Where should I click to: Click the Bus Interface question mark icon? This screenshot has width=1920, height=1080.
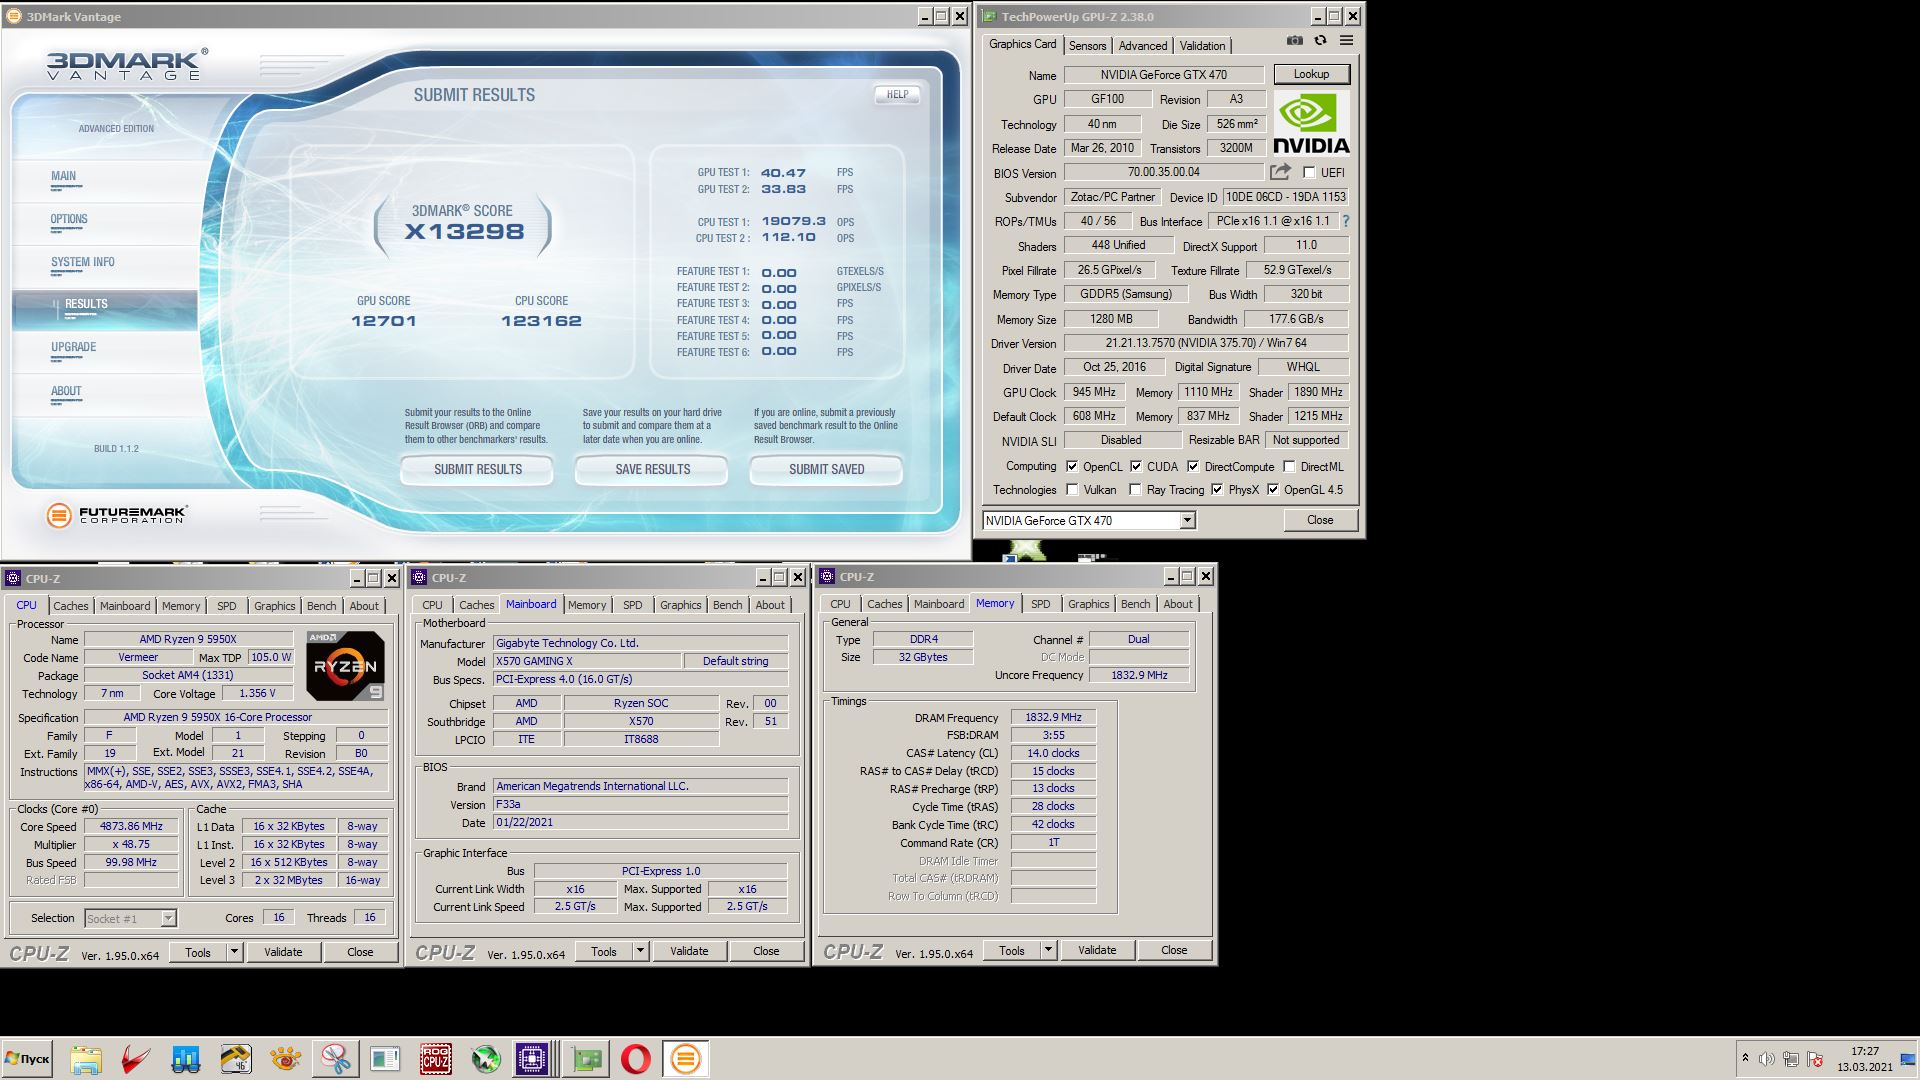click(x=1345, y=221)
